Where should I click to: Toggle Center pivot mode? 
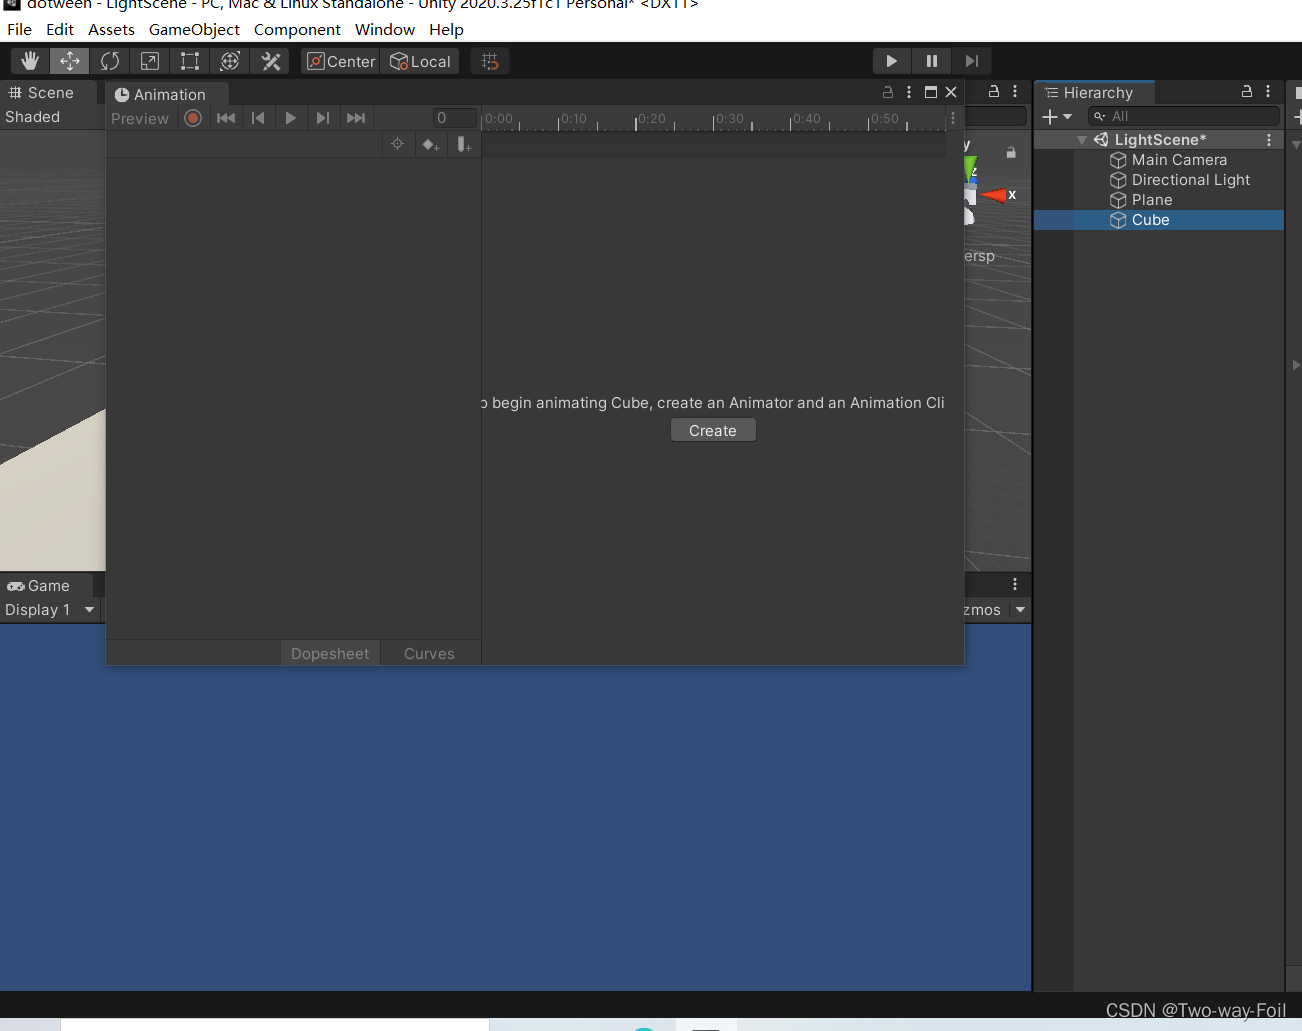click(x=341, y=61)
